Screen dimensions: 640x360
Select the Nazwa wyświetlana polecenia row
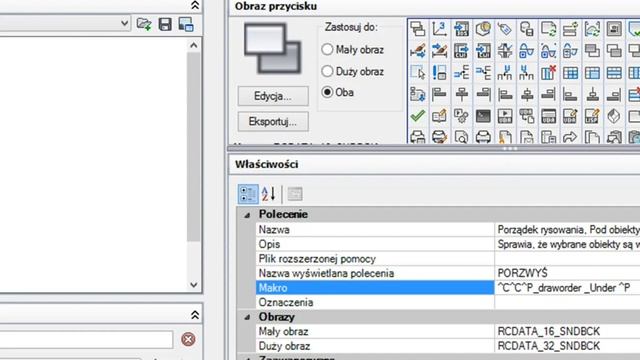448,273
